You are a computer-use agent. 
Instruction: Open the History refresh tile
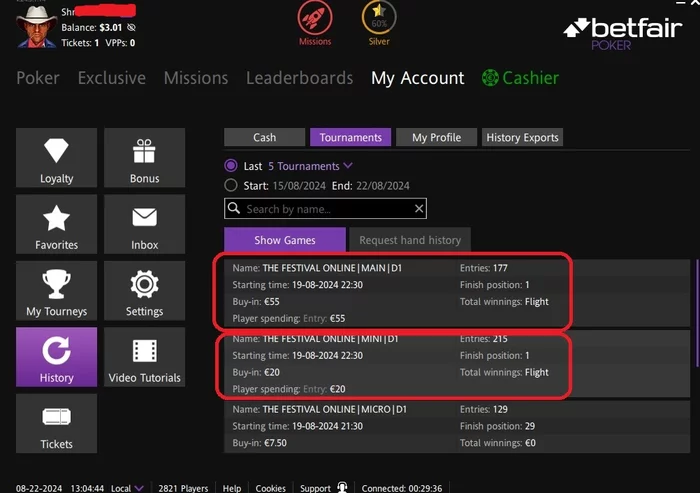[56, 357]
